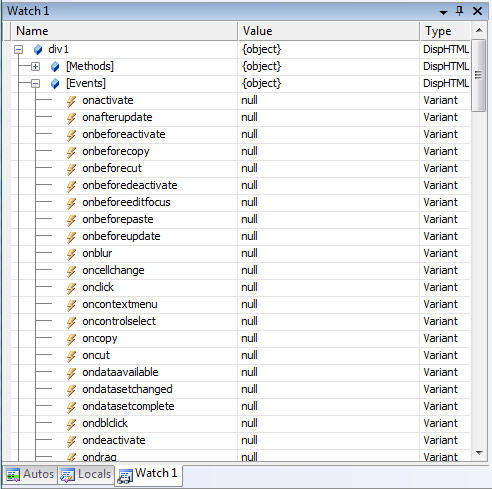
Task: Click the blue cube icon next to div1
Action: pos(38,50)
